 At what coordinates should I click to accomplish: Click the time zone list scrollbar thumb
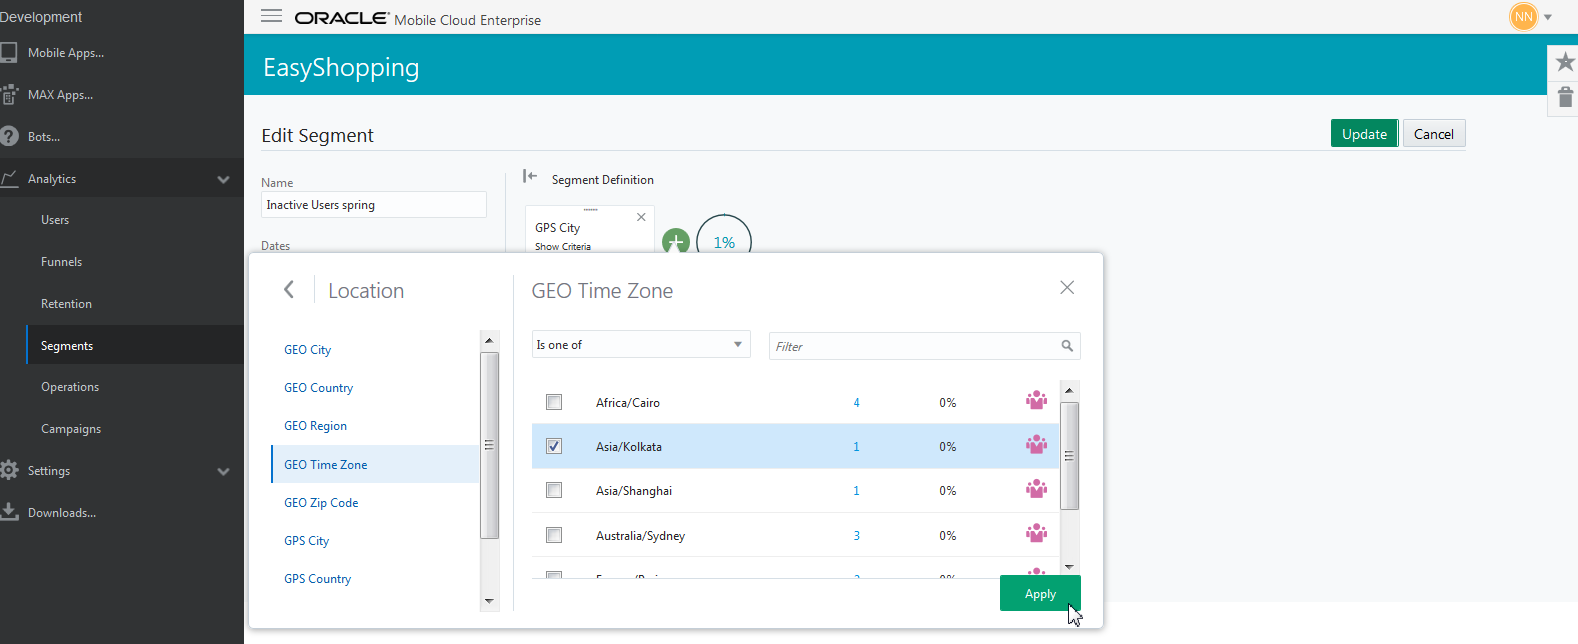(x=1069, y=456)
